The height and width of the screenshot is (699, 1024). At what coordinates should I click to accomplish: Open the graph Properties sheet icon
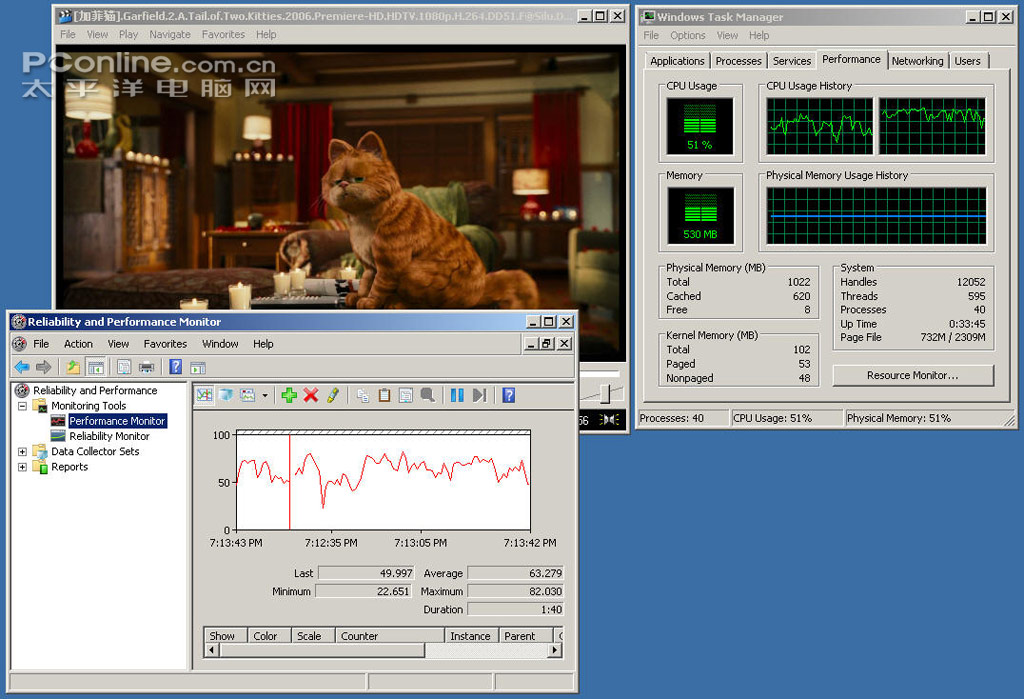(406, 395)
